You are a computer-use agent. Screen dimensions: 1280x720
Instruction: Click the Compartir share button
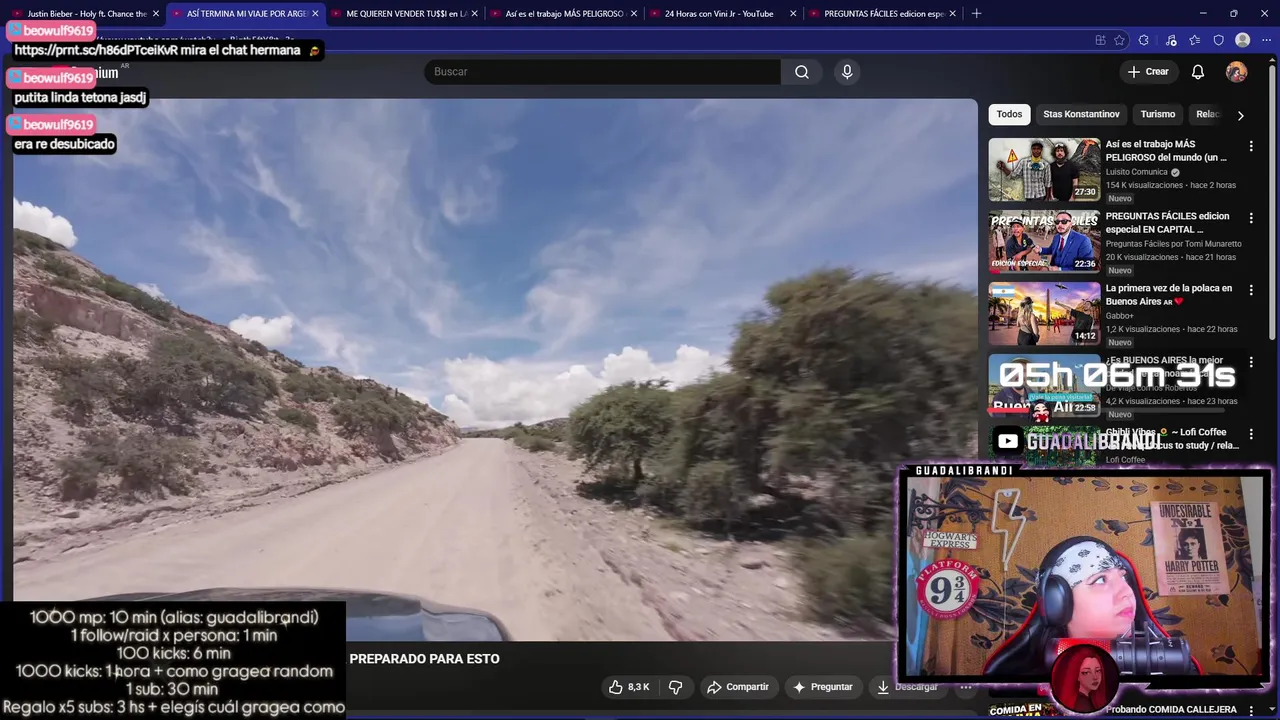point(737,687)
